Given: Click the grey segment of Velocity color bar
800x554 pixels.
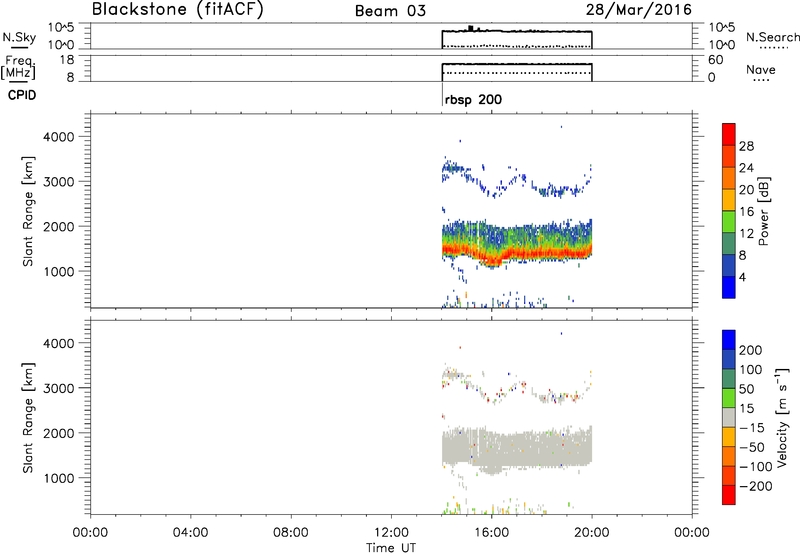Looking at the screenshot, I should click(729, 417).
